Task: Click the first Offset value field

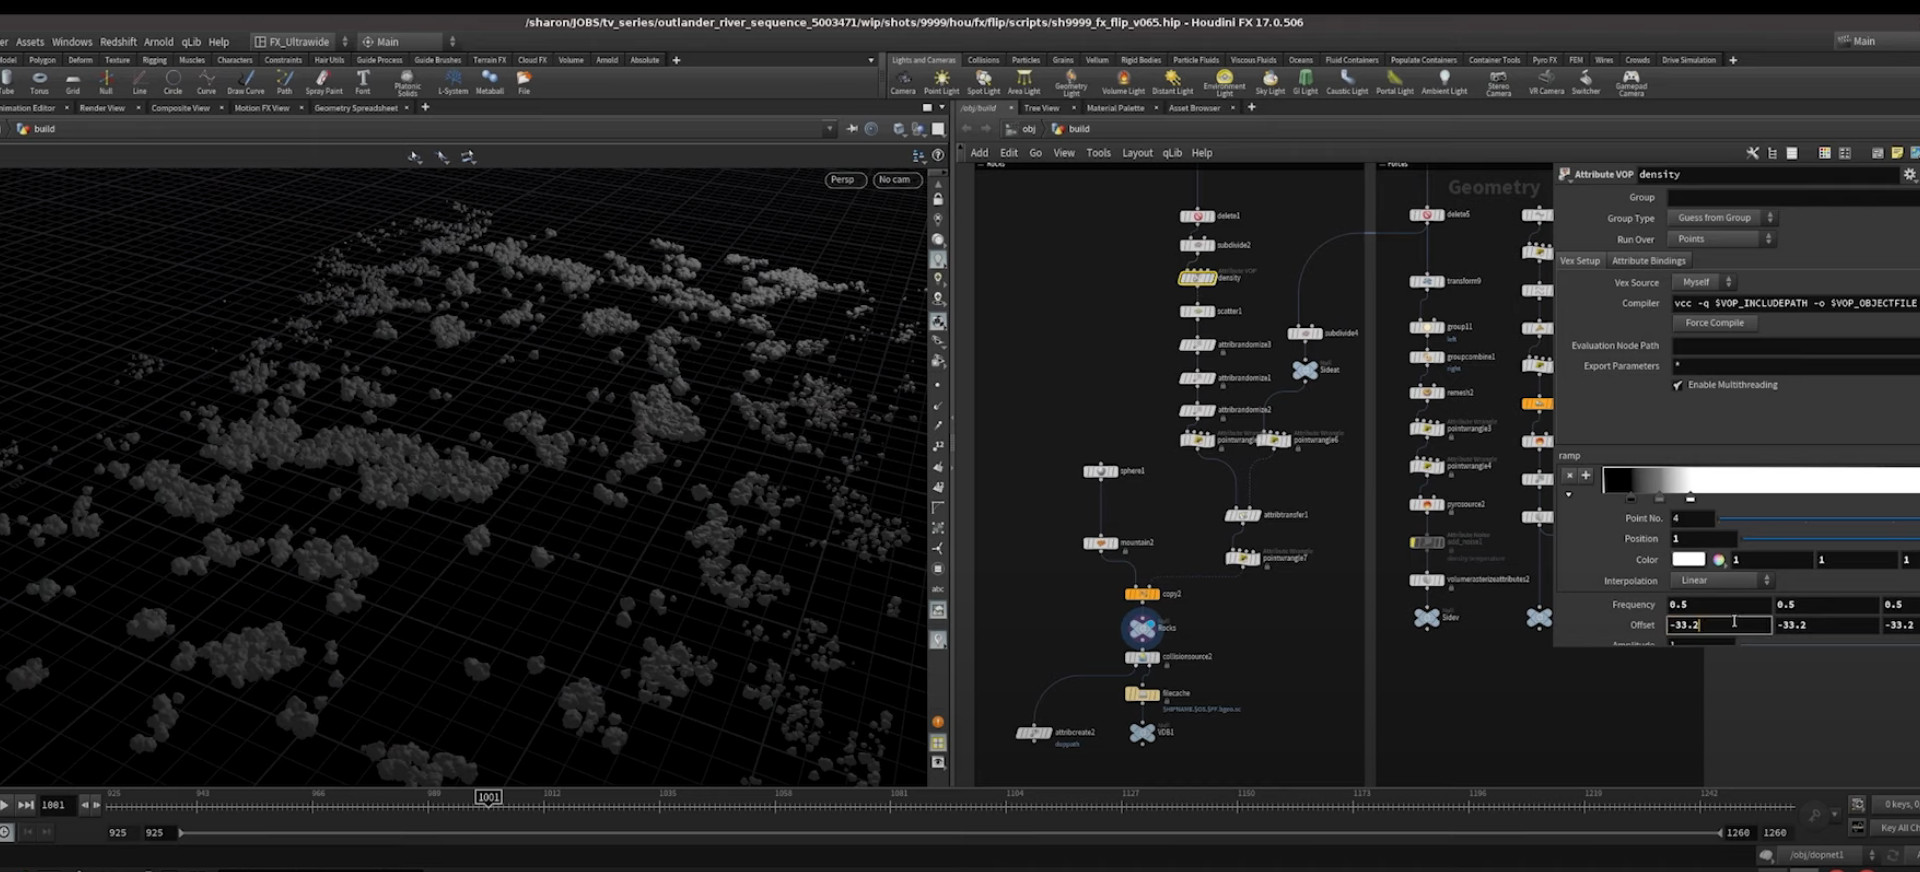Action: (x=1719, y=625)
